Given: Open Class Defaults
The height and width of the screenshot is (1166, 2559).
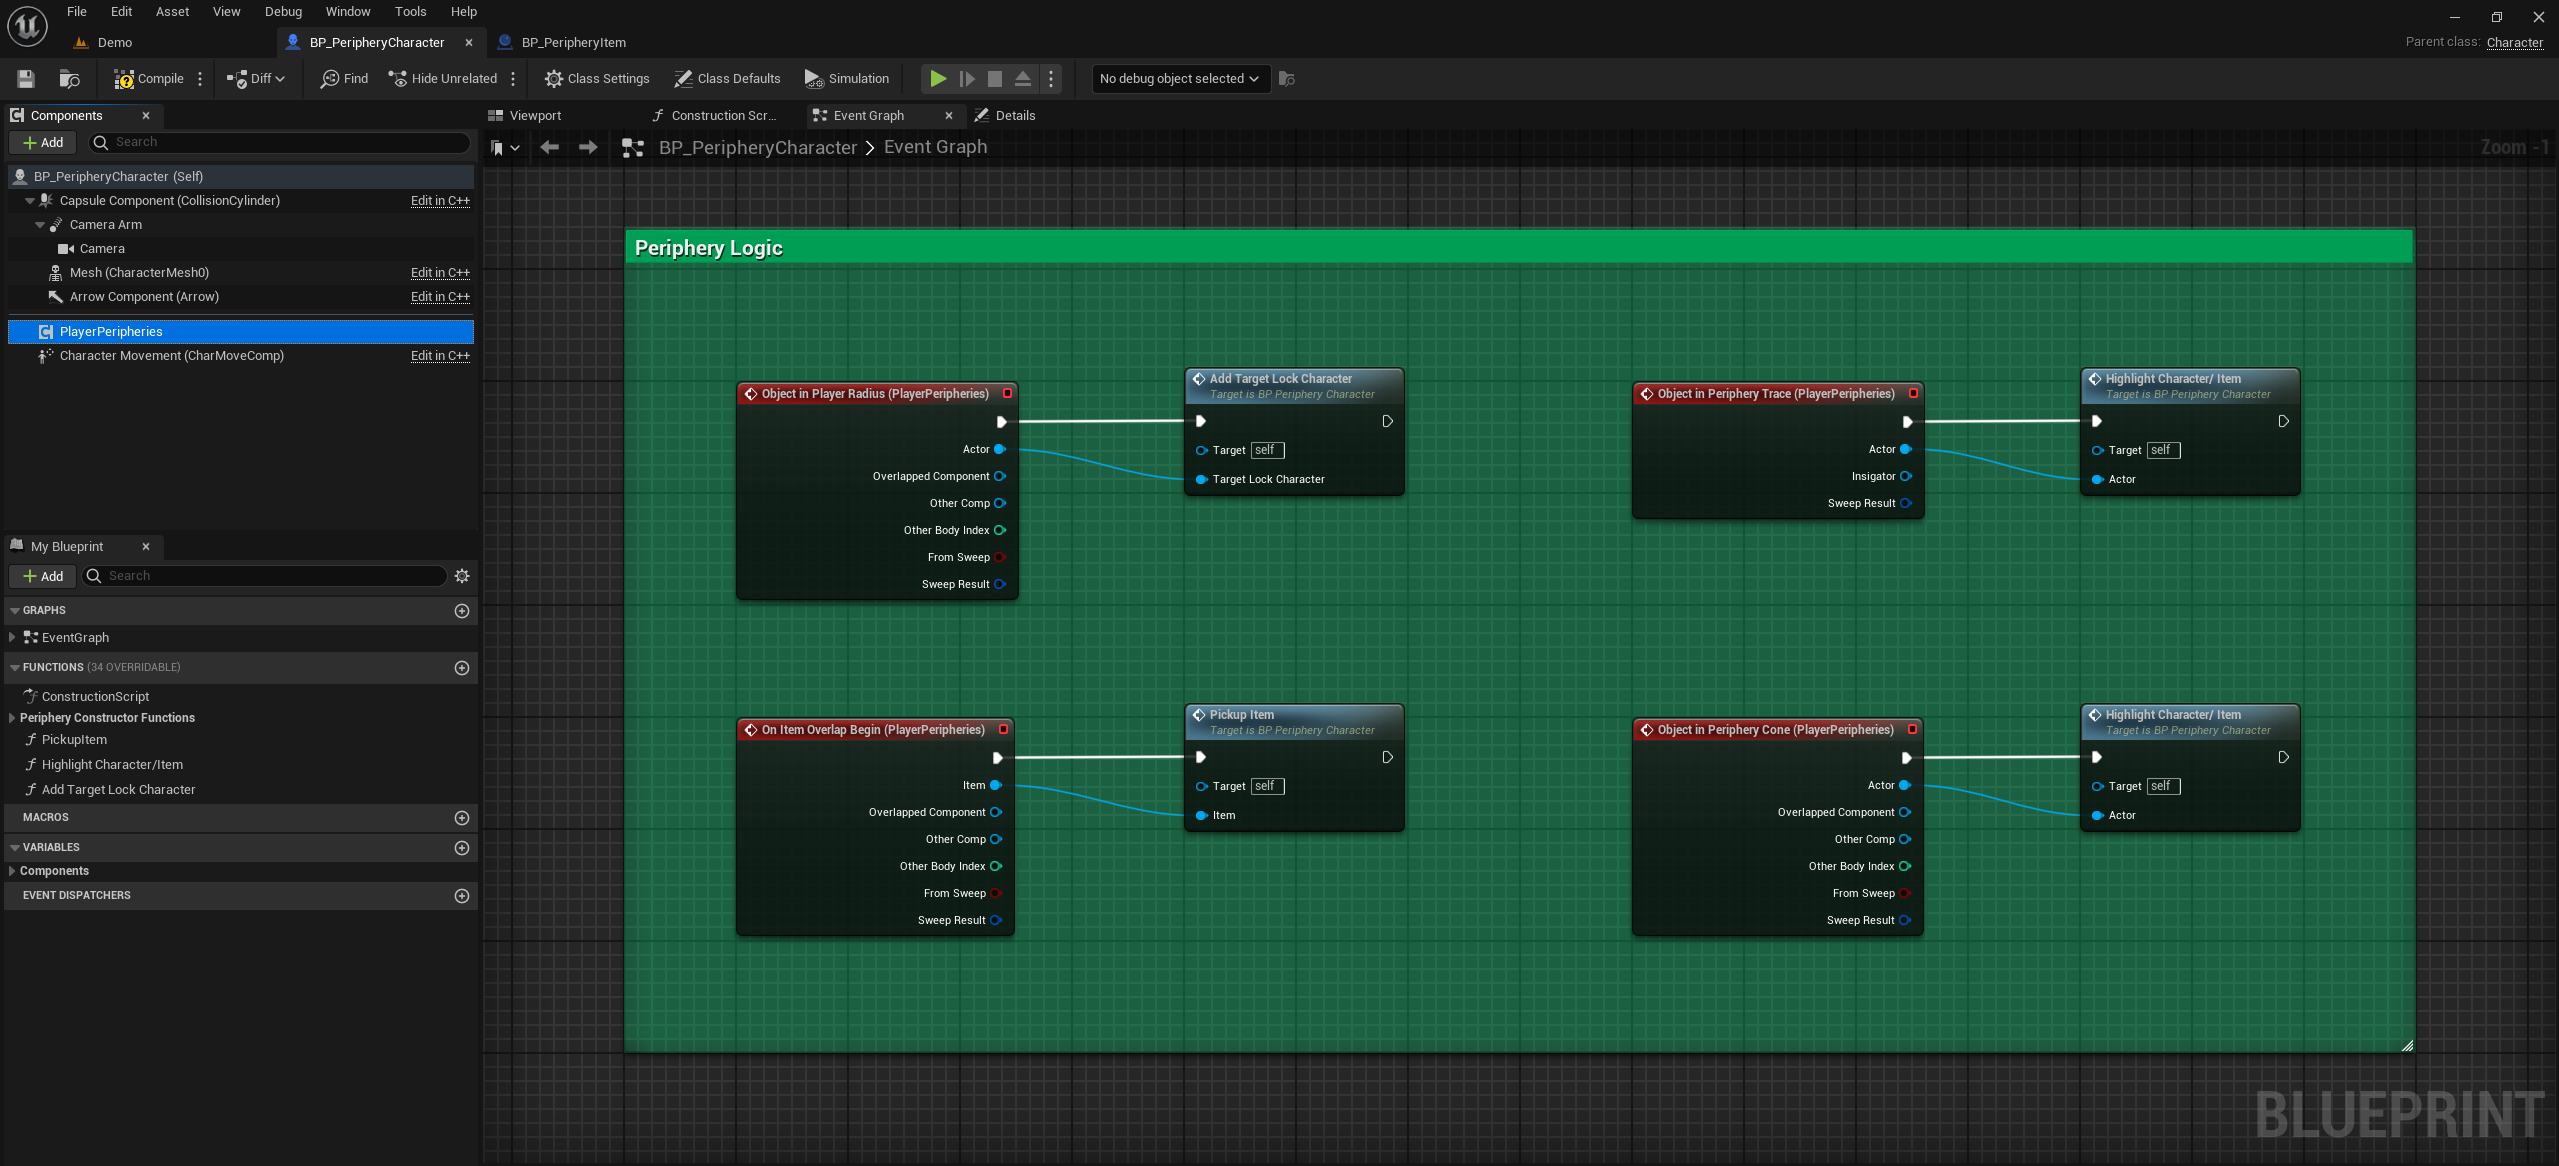Looking at the screenshot, I should coord(727,79).
